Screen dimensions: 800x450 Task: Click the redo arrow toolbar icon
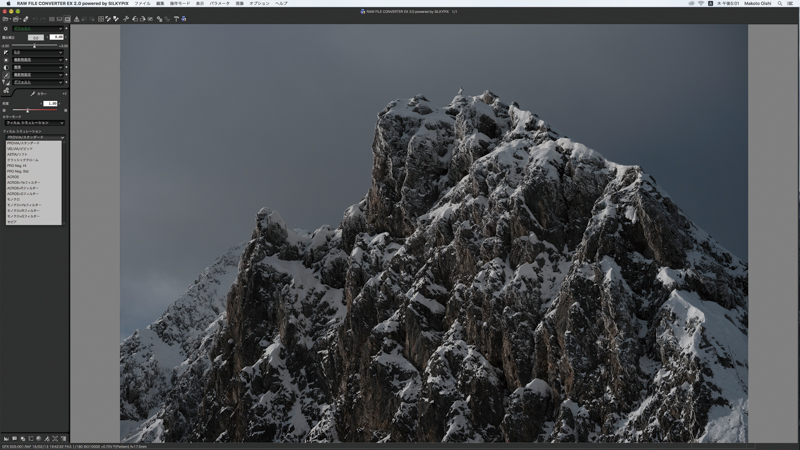click(x=43, y=19)
